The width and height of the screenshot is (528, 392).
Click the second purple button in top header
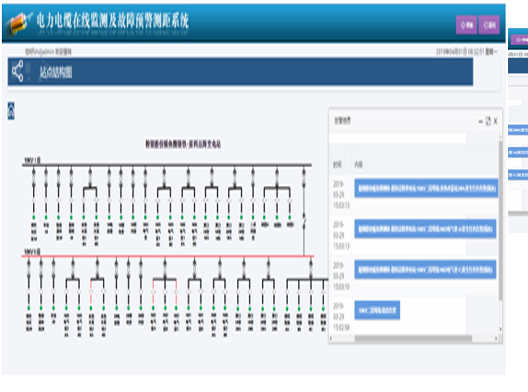tap(489, 25)
